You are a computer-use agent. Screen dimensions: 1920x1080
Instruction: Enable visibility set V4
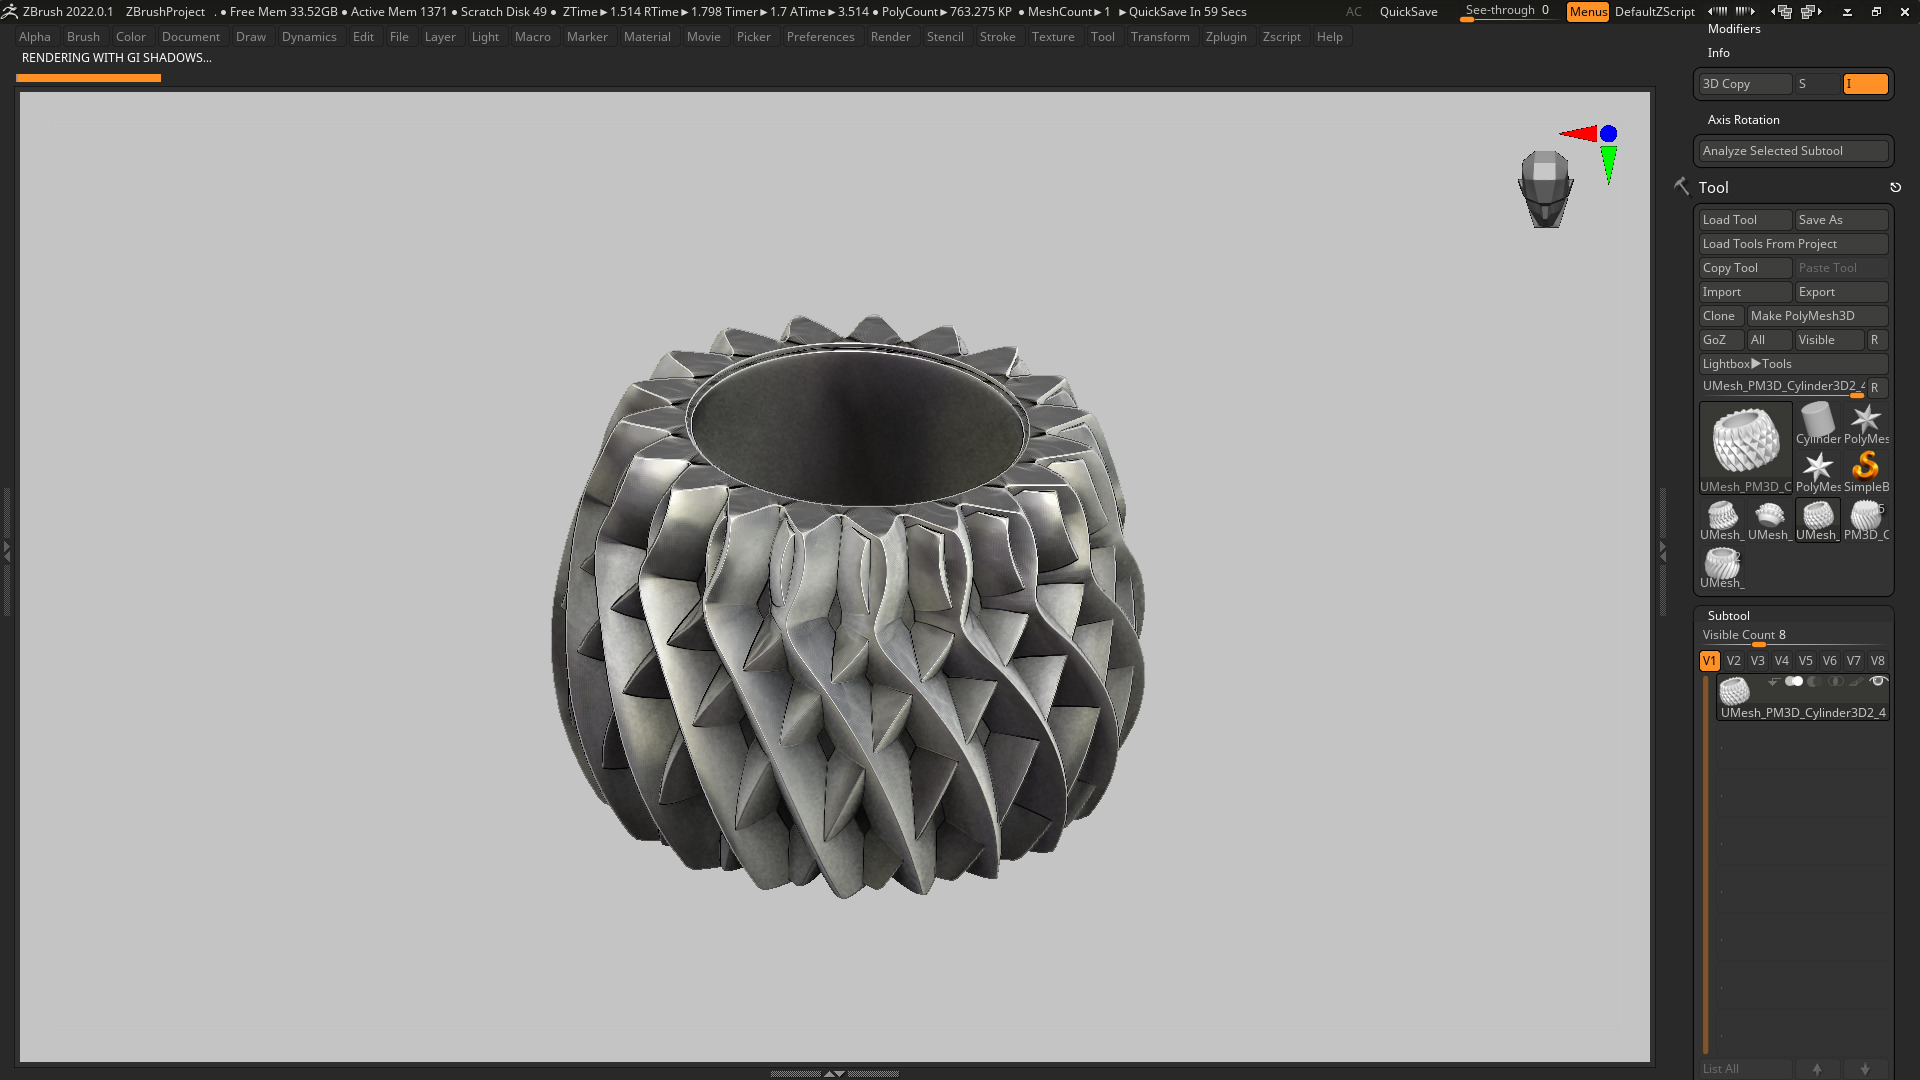pyautogui.click(x=1782, y=661)
